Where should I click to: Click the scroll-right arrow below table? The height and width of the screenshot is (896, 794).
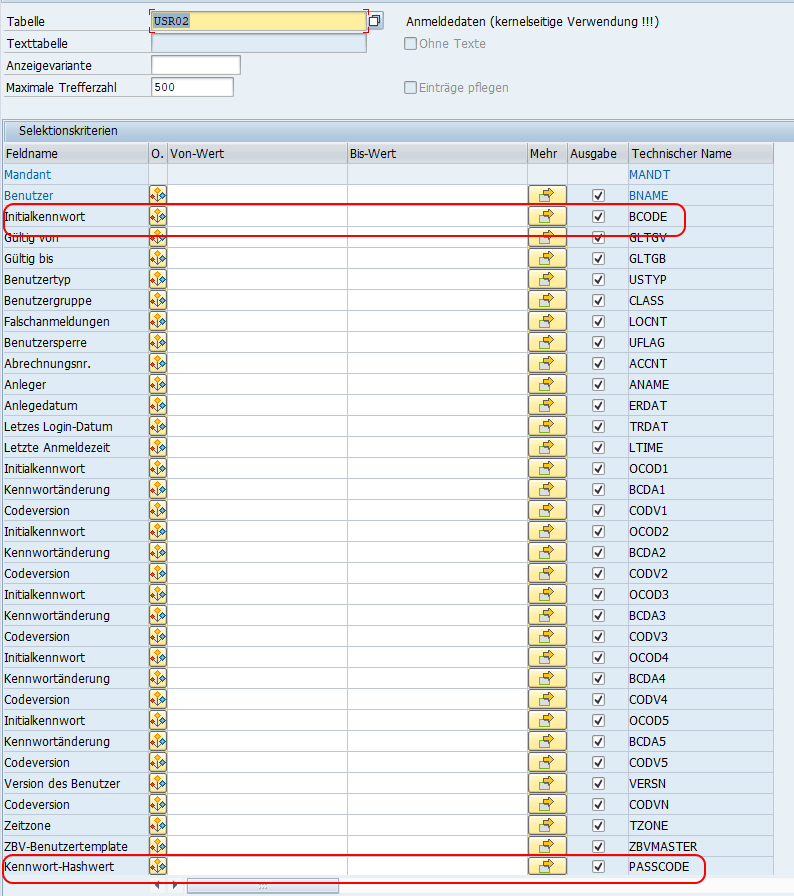coord(175,885)
